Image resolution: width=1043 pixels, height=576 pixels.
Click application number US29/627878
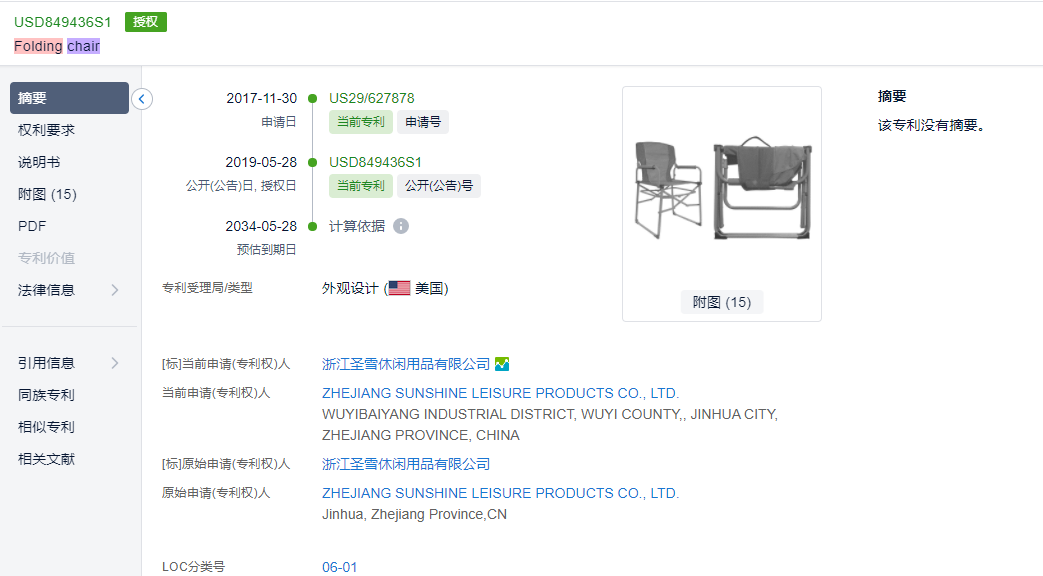tap(372, 98)
